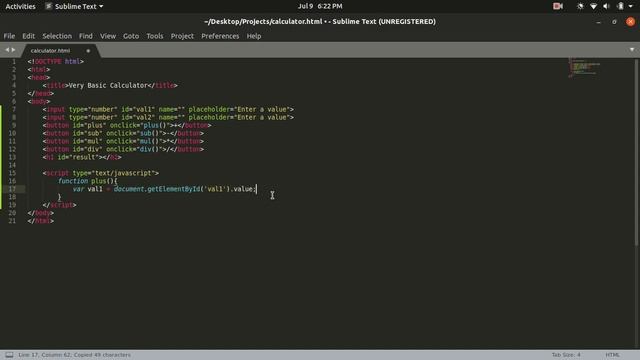This screenshot has height=360, width=640.
Task: Click the closing script tag line 19
Action: tap(59, 205)
